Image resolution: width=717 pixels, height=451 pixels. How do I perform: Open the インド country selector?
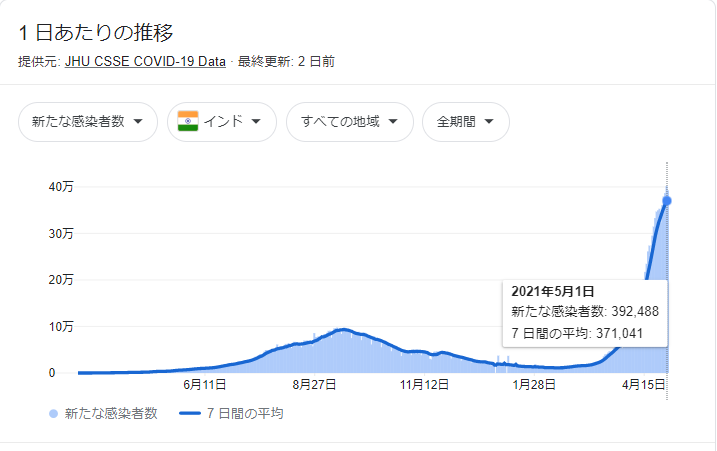(x=222, y=122)
